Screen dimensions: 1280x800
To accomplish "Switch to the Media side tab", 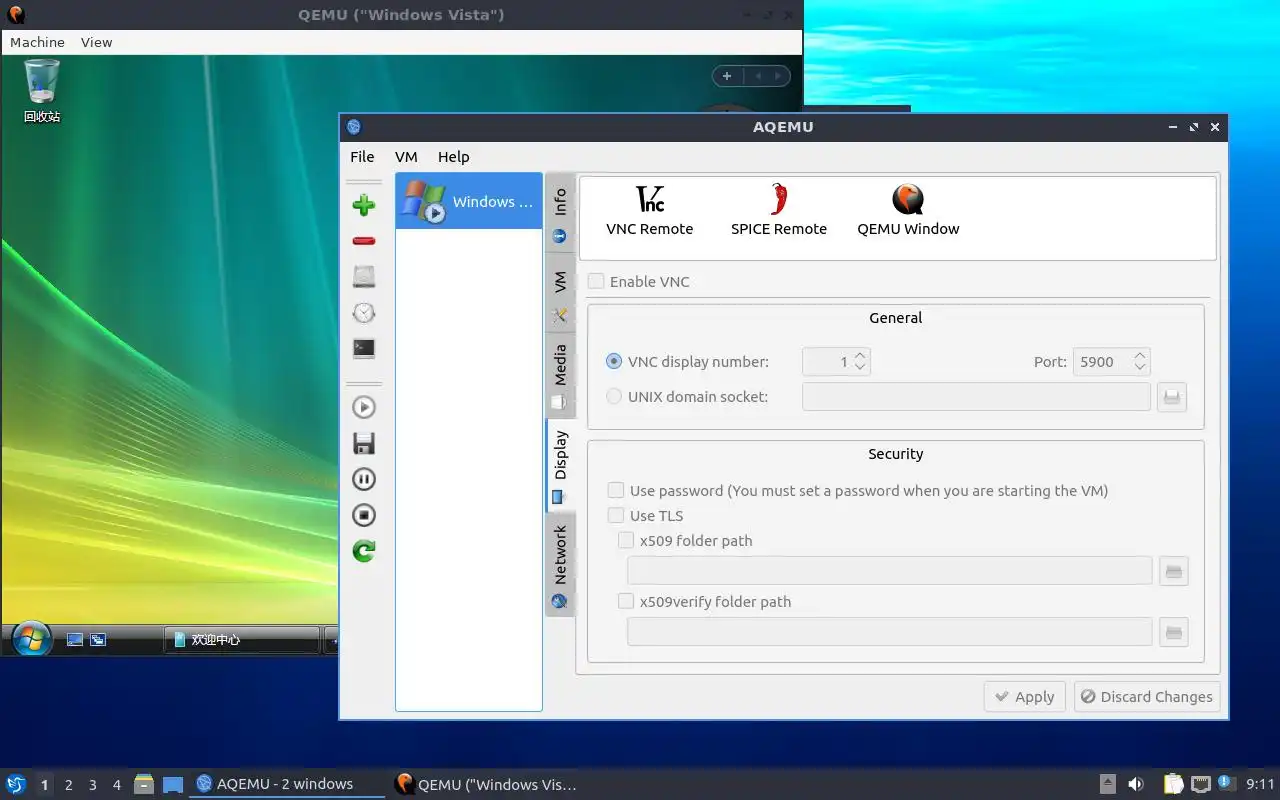I will (x=560, y=377).
